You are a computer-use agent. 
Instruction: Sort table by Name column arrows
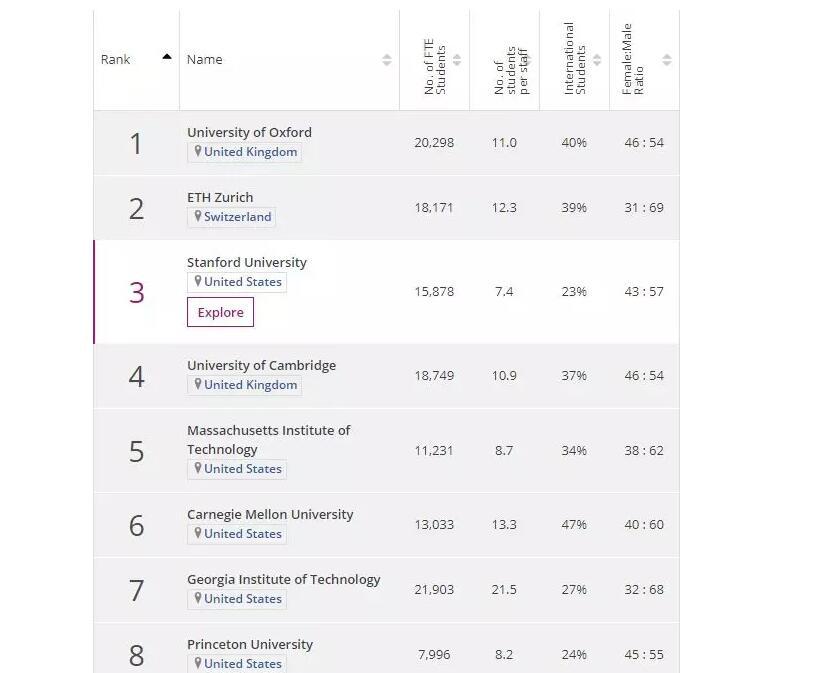(387, 60)
